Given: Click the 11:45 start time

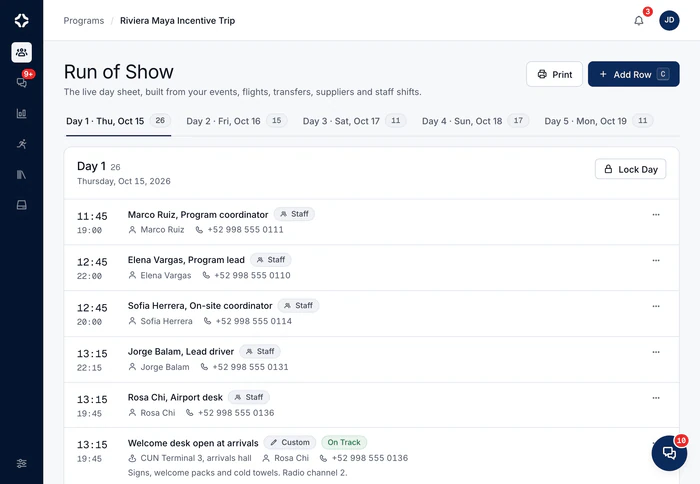Looking at the screenshot, I should pos(92,217).
